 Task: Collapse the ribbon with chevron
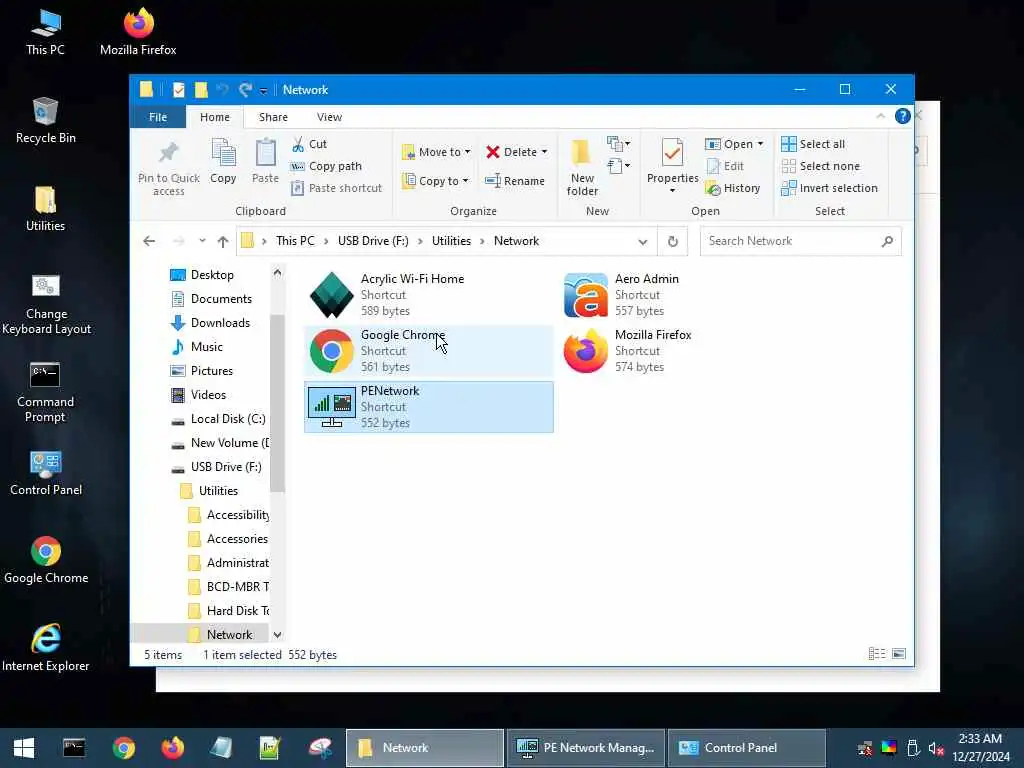point(880,116)
